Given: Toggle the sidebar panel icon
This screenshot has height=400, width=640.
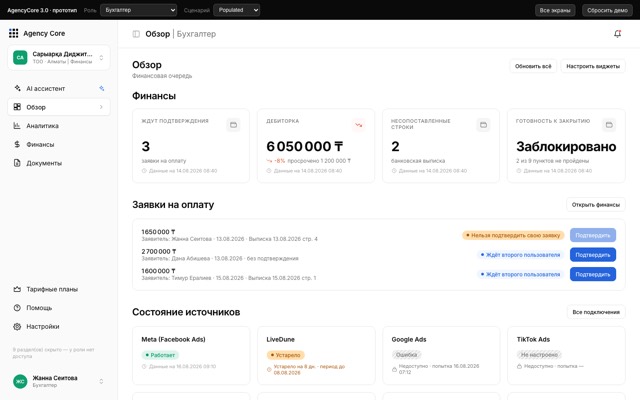Looking at the screenshot, I should coord(136,34).
